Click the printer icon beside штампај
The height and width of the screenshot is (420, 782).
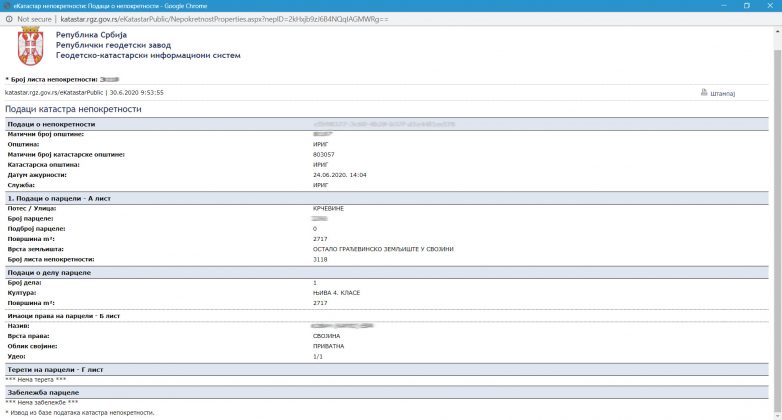pyautogui.click(x=703, y=93)
